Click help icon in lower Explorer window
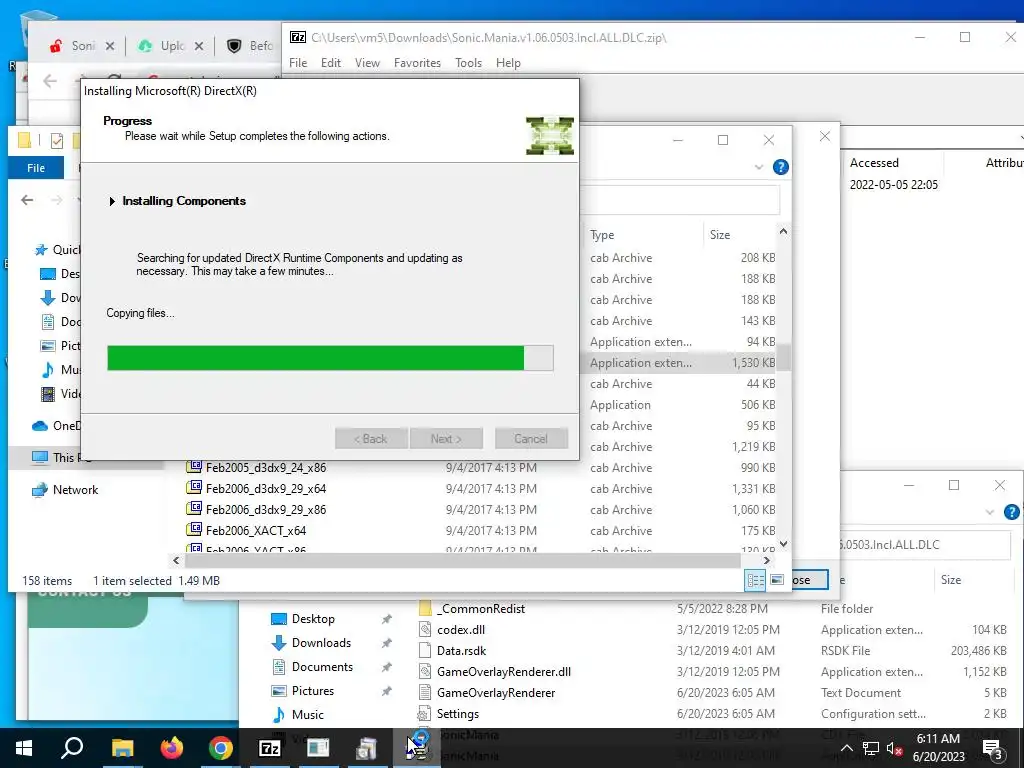 tap(1012, 512)
